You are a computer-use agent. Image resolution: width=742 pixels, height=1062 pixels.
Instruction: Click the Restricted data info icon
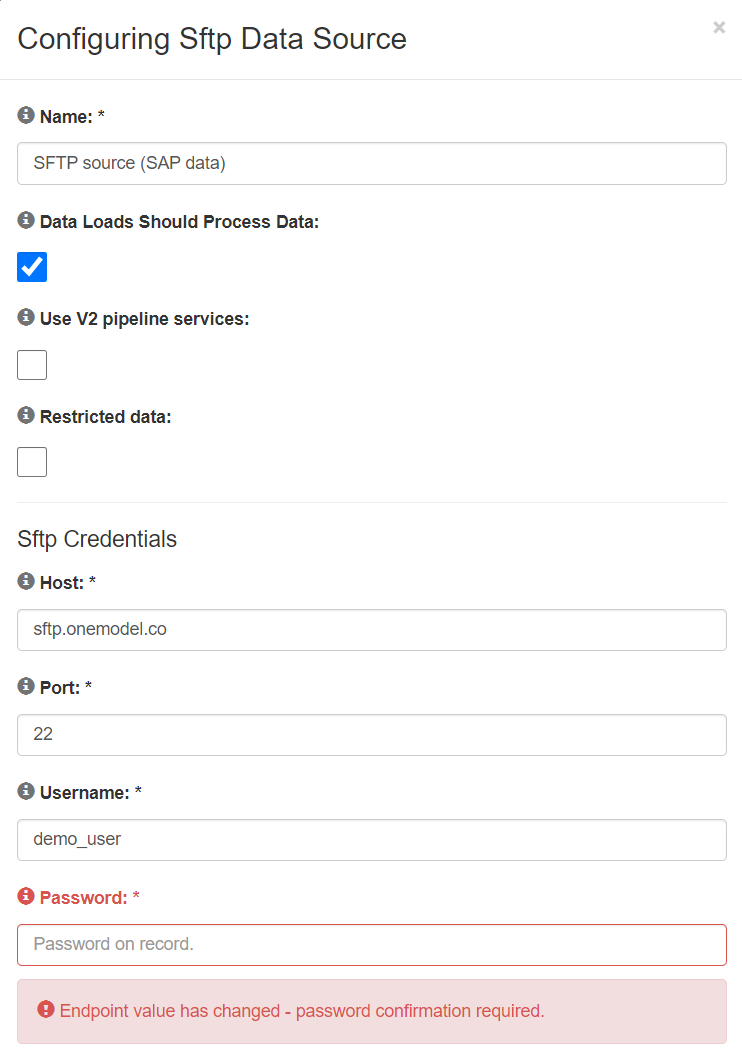(x=26, y=415)
